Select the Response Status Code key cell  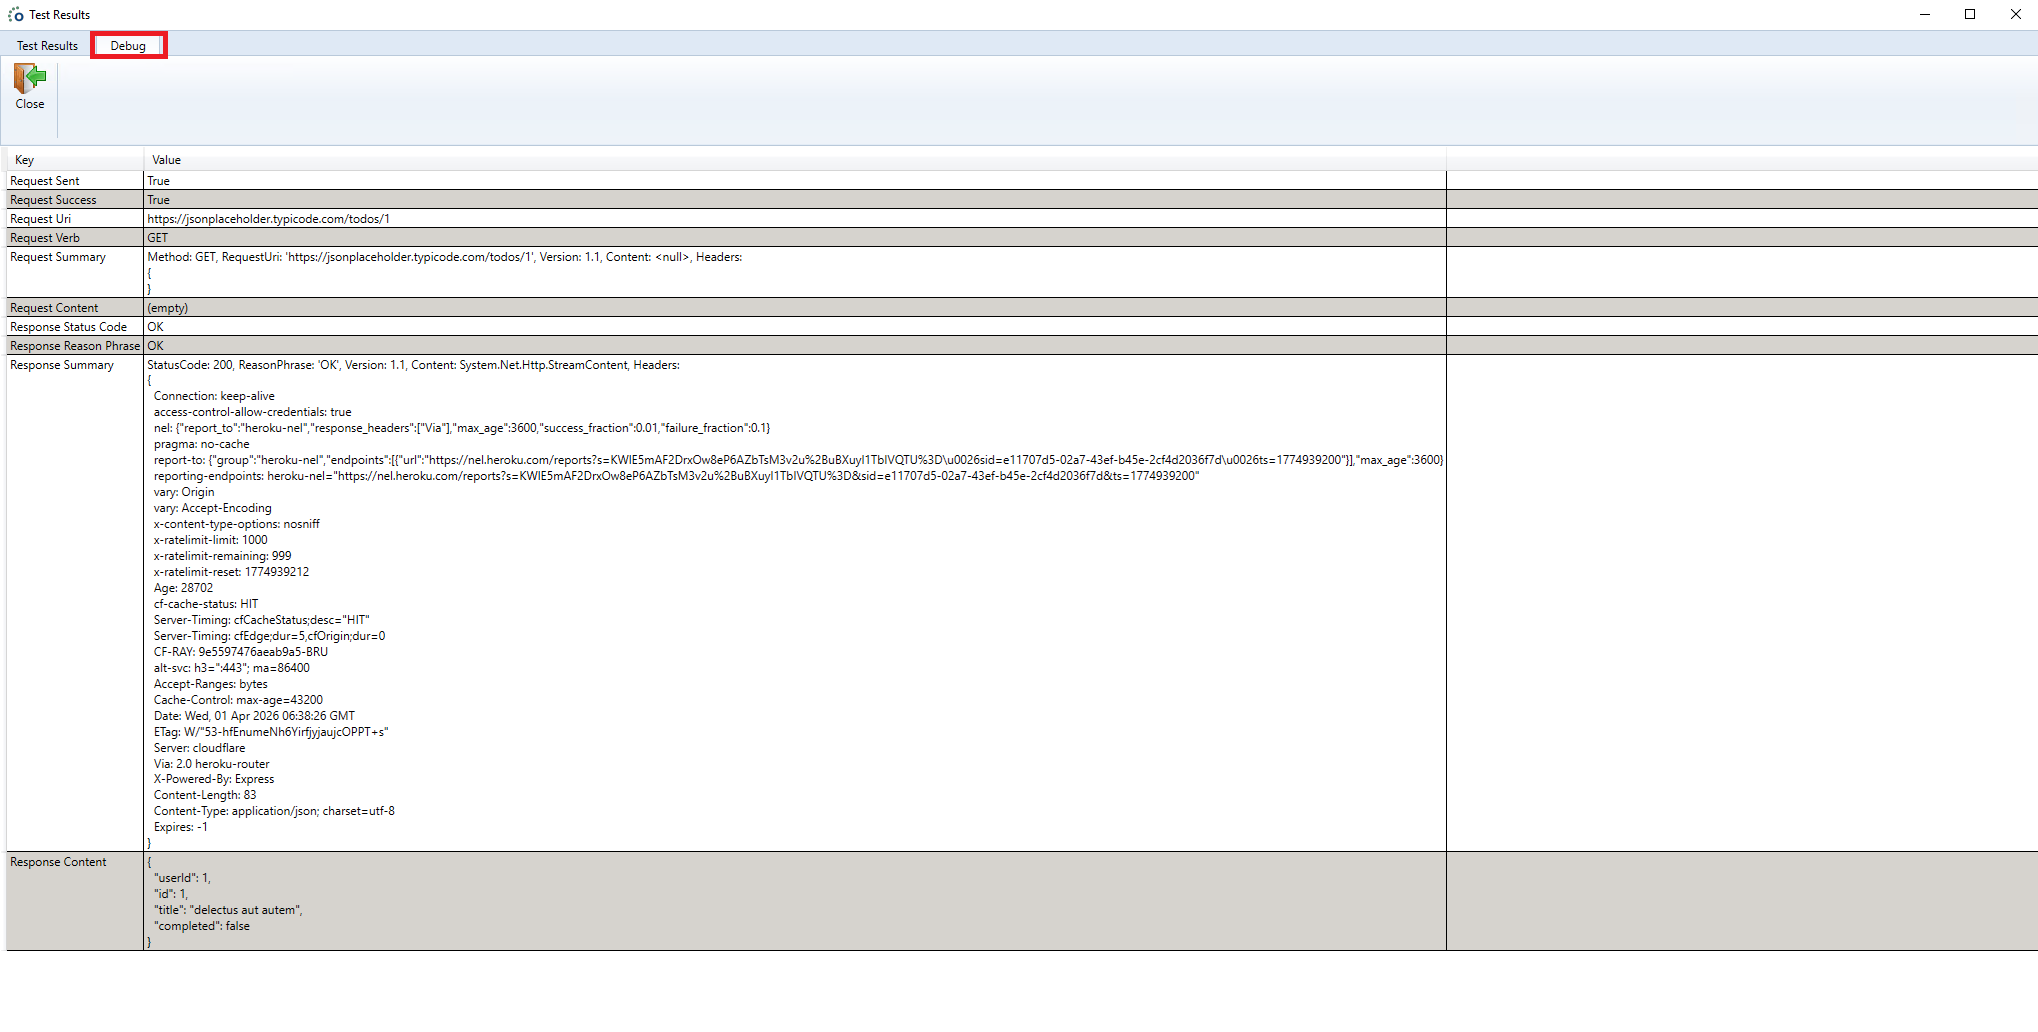coord(75,327)
